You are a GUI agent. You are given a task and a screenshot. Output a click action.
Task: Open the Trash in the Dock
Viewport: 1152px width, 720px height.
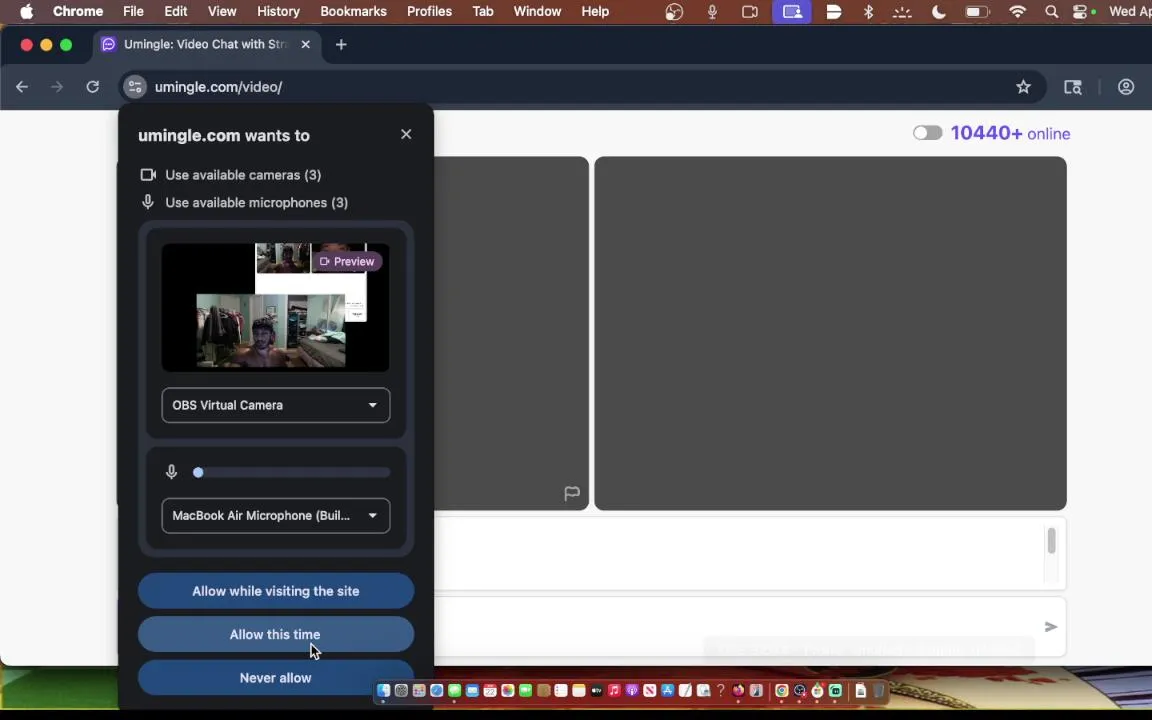click(x=879, y=691)
